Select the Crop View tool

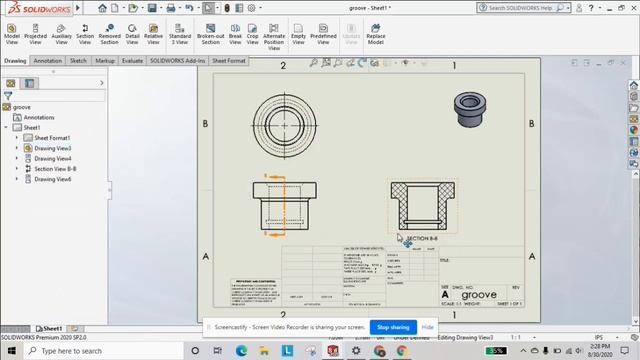click(x=252, y=33)
